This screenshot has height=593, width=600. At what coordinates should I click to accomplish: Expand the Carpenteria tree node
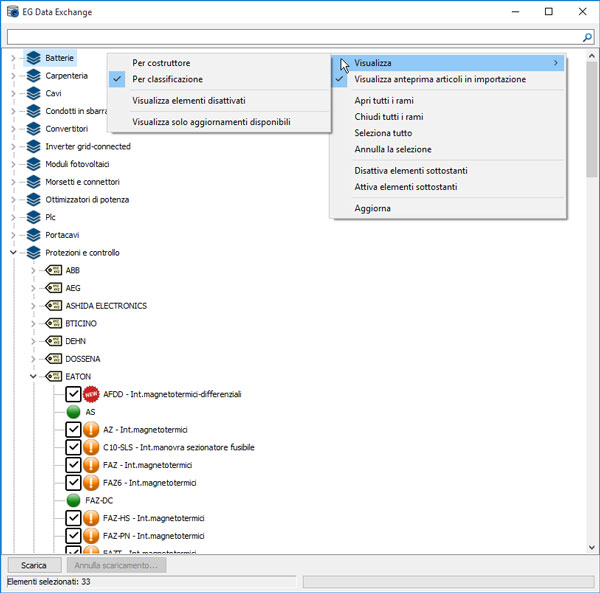[13, 76]
